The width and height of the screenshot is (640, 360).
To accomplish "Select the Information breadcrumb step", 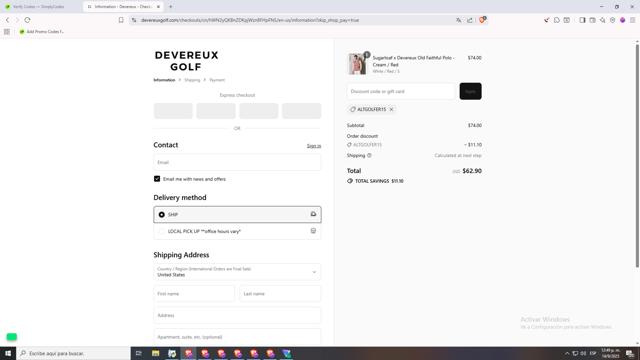I will pos(164,80).
